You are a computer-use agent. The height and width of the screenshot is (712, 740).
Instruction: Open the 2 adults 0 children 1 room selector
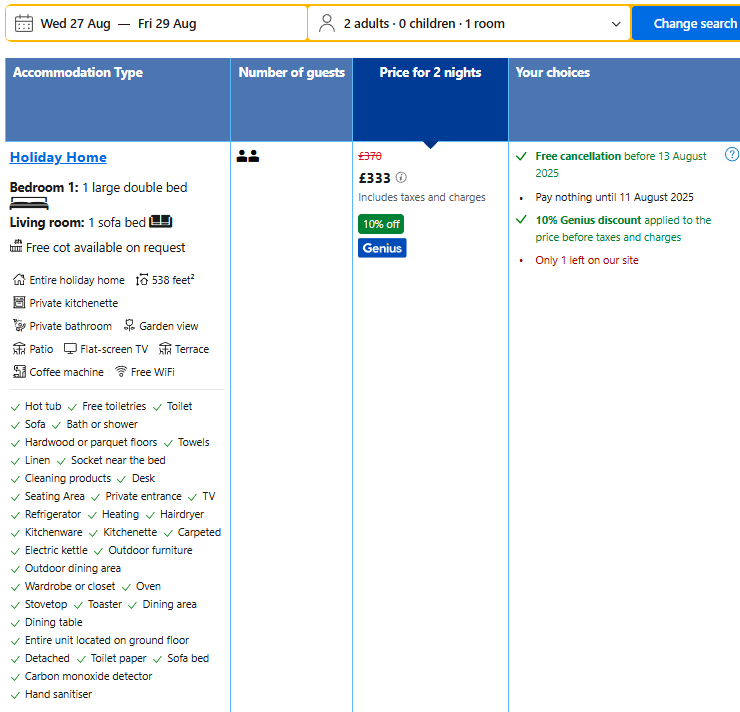[469, 24]
